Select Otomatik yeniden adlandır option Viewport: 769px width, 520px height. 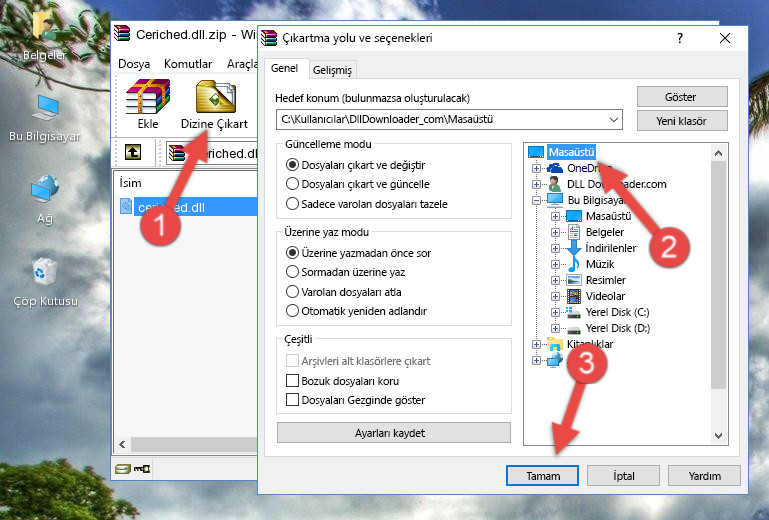pyautogui.click(x=356, y=311)
